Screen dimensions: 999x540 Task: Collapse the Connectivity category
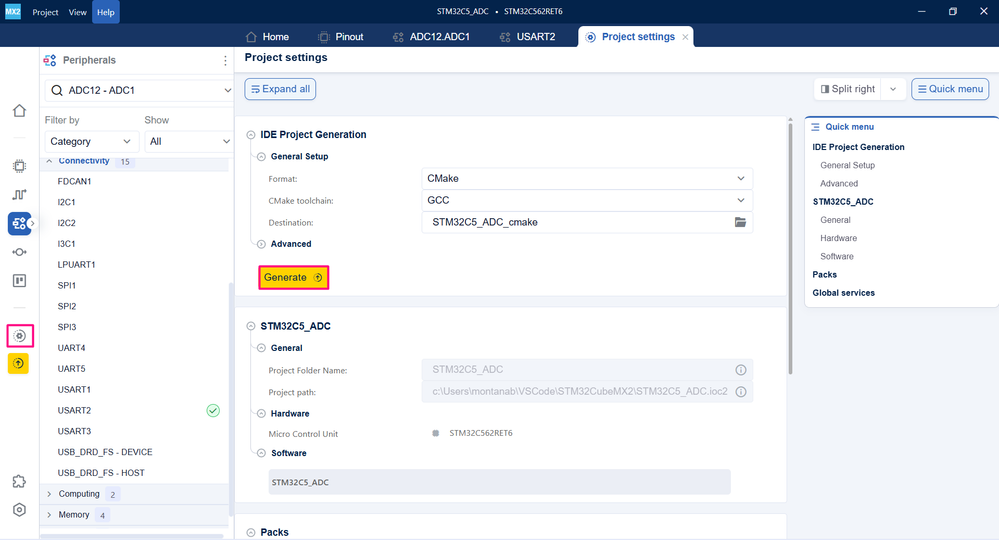tap(49, 161)
